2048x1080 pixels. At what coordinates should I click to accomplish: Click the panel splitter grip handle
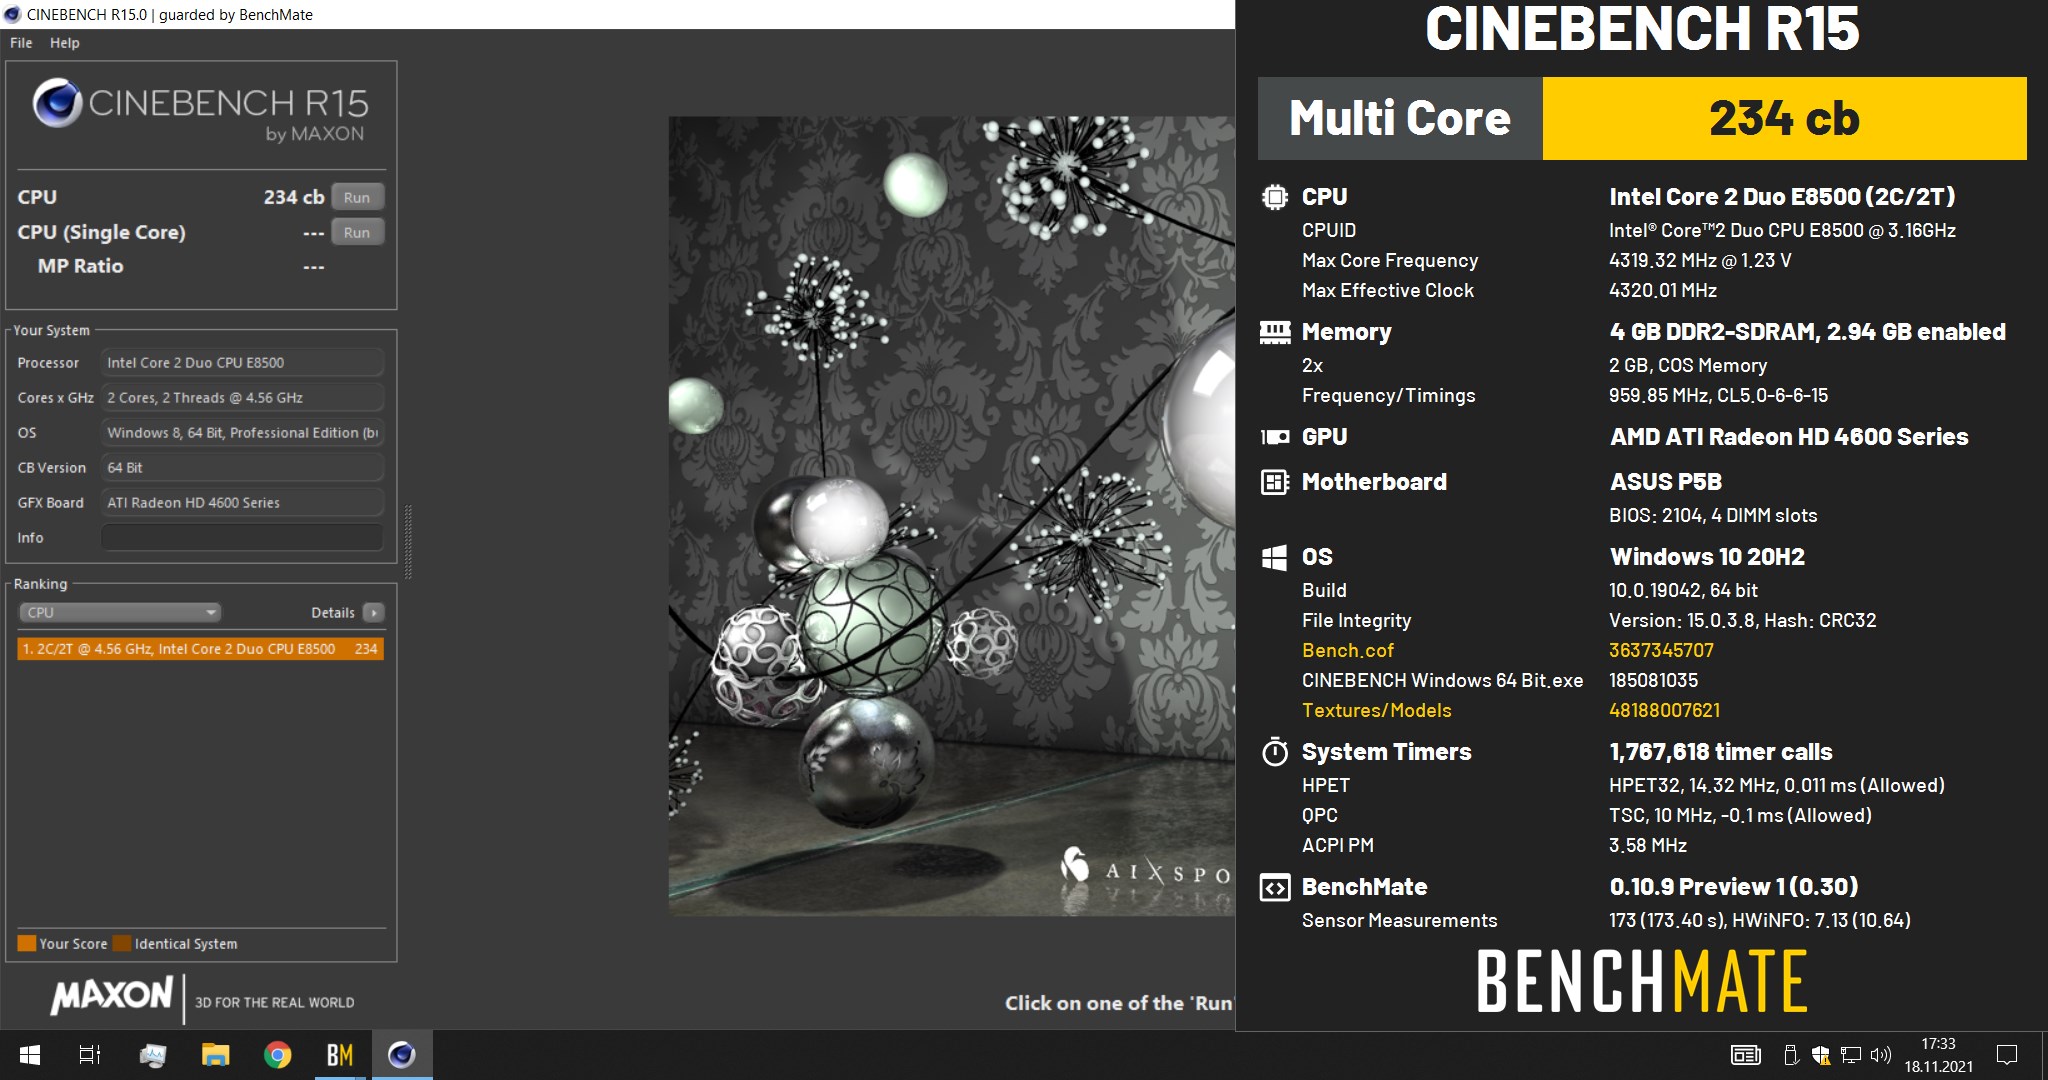(x=408, y=542)
